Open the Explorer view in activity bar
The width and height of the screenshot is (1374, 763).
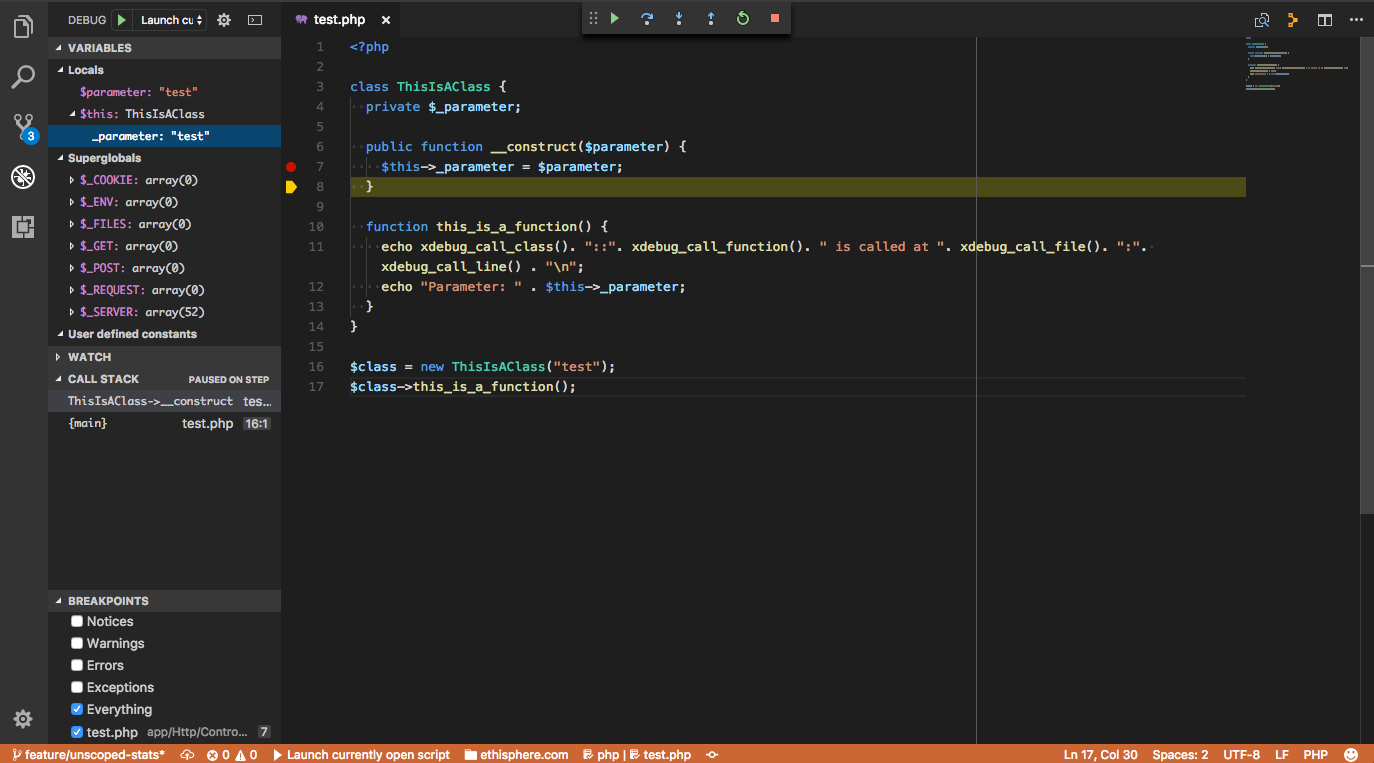point(23,27)
